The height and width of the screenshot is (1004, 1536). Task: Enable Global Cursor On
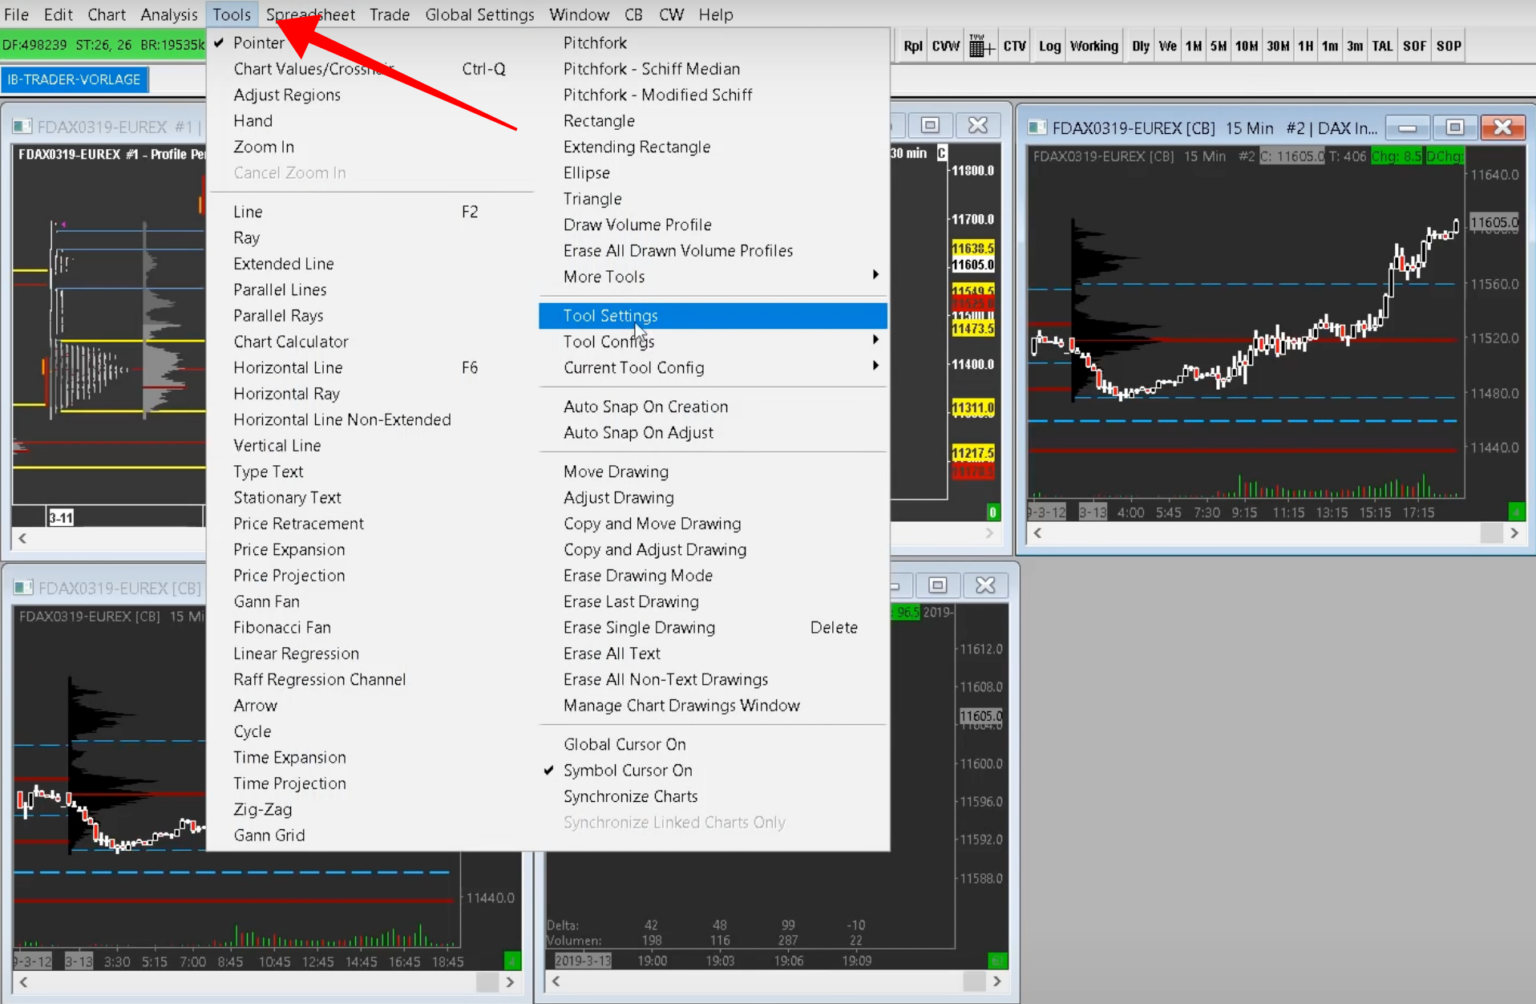click(x=625, y=744)
